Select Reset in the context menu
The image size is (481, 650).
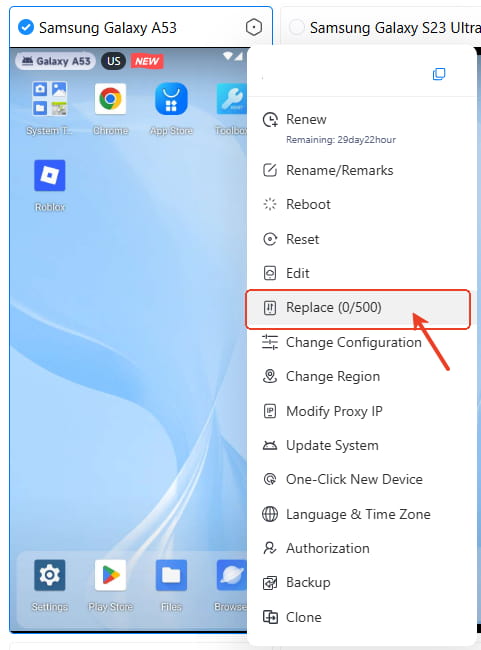tap(302, 239)
